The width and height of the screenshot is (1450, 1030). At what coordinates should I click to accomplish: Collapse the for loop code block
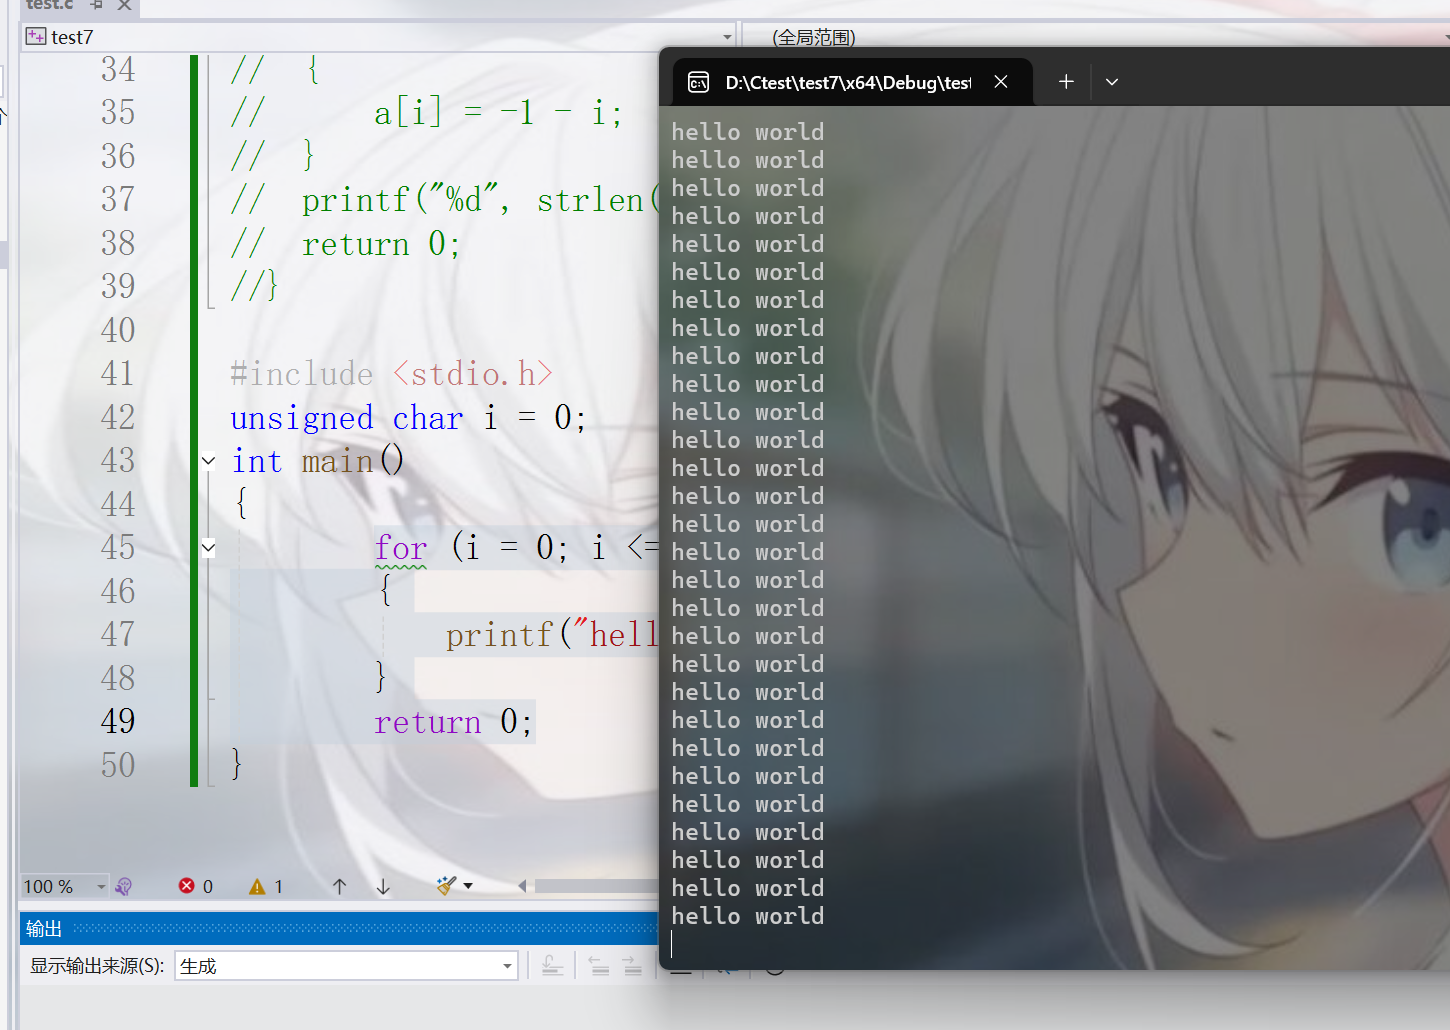click(208, 547)
